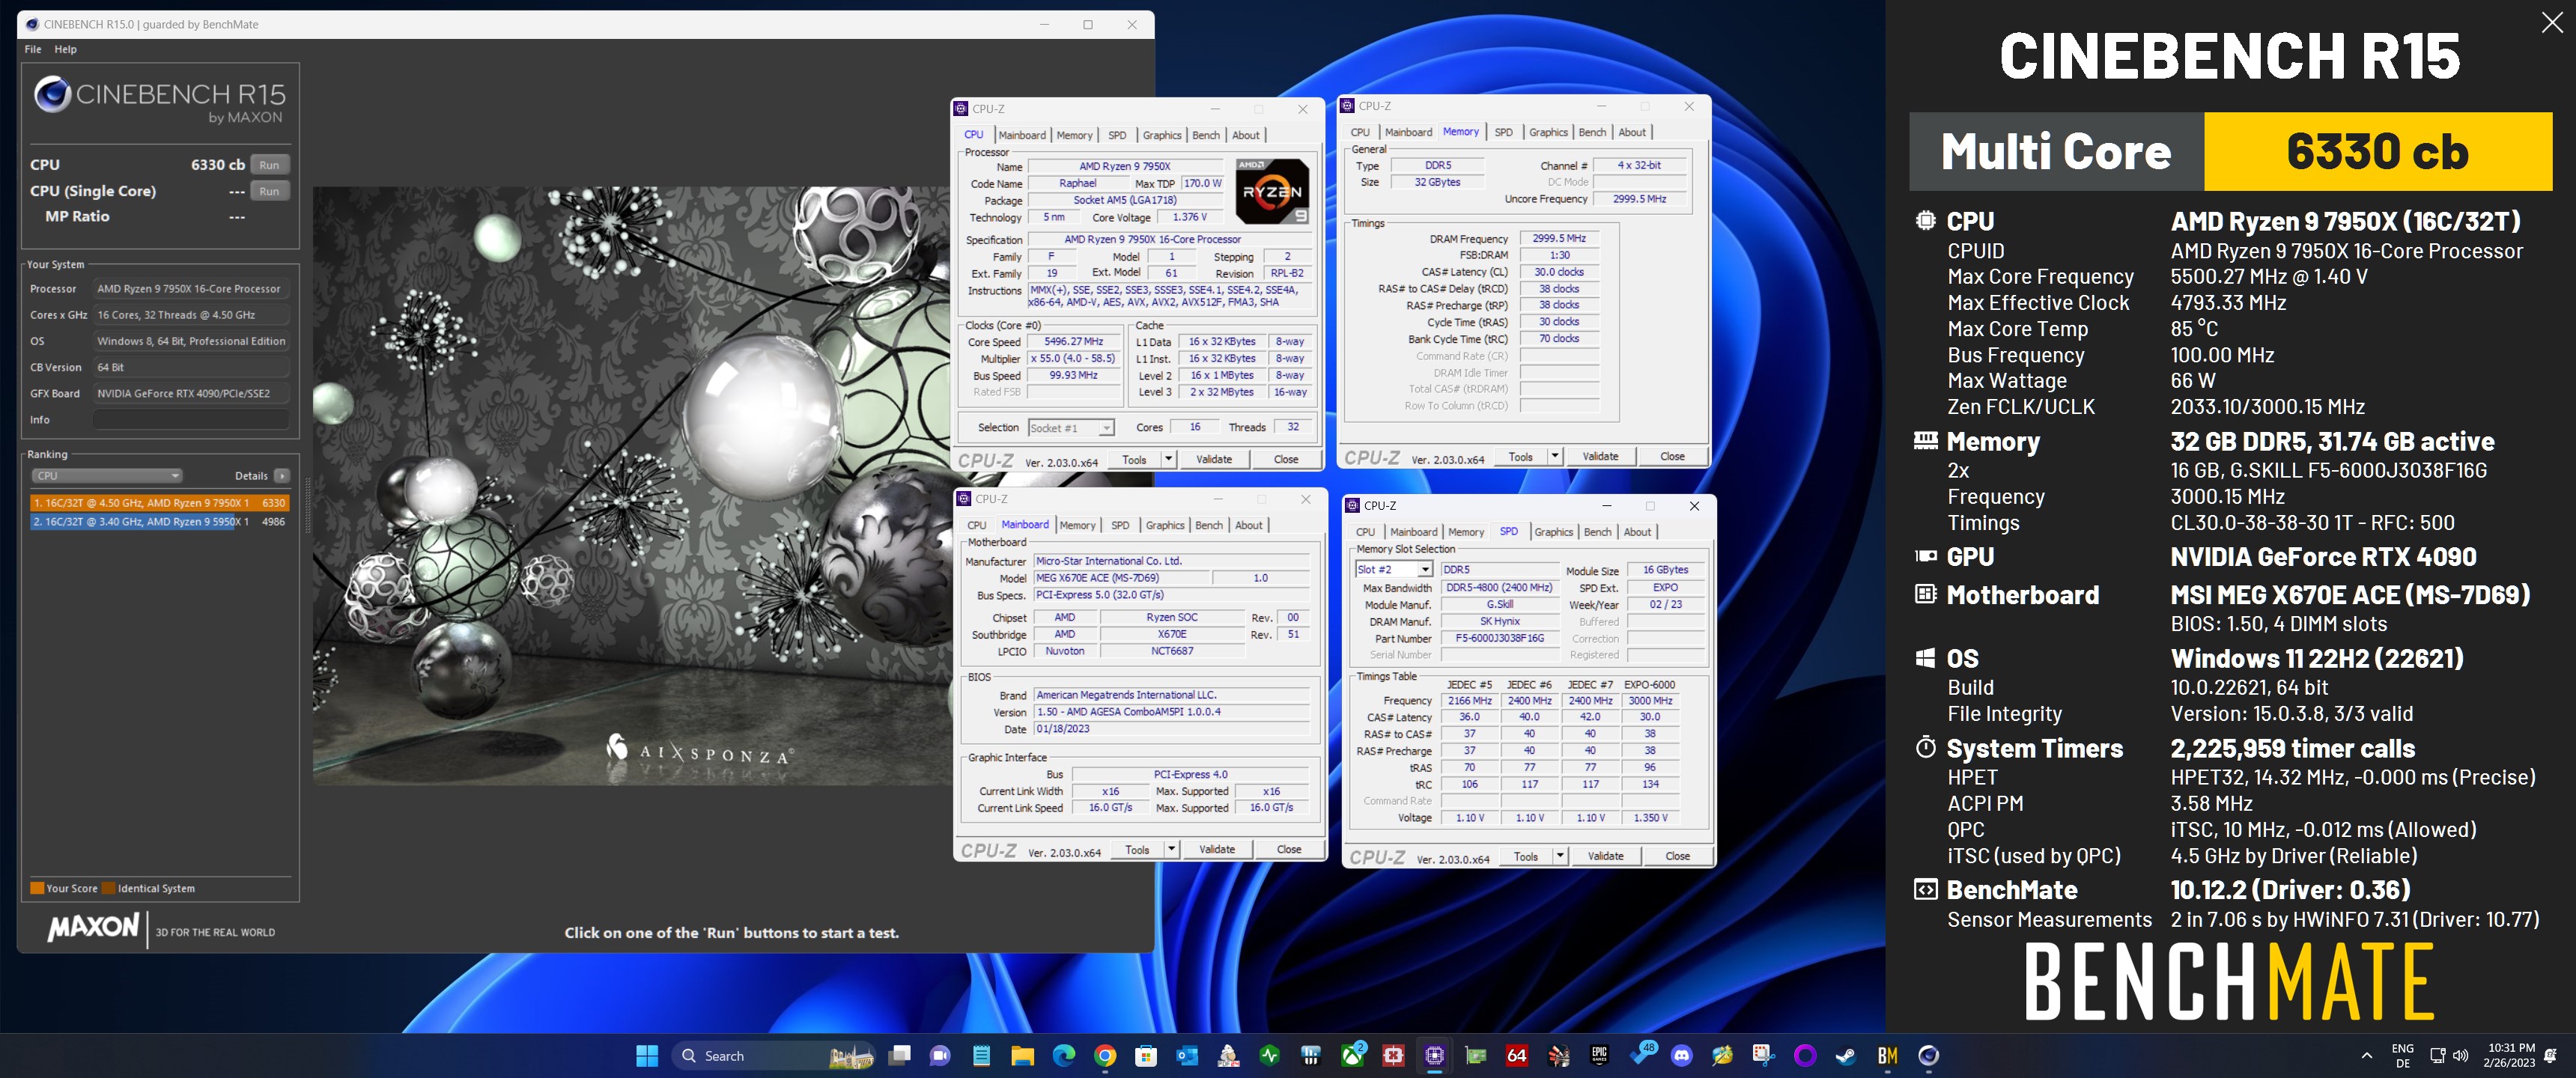Click the Processor value in Your System

(x=191, y=289)
